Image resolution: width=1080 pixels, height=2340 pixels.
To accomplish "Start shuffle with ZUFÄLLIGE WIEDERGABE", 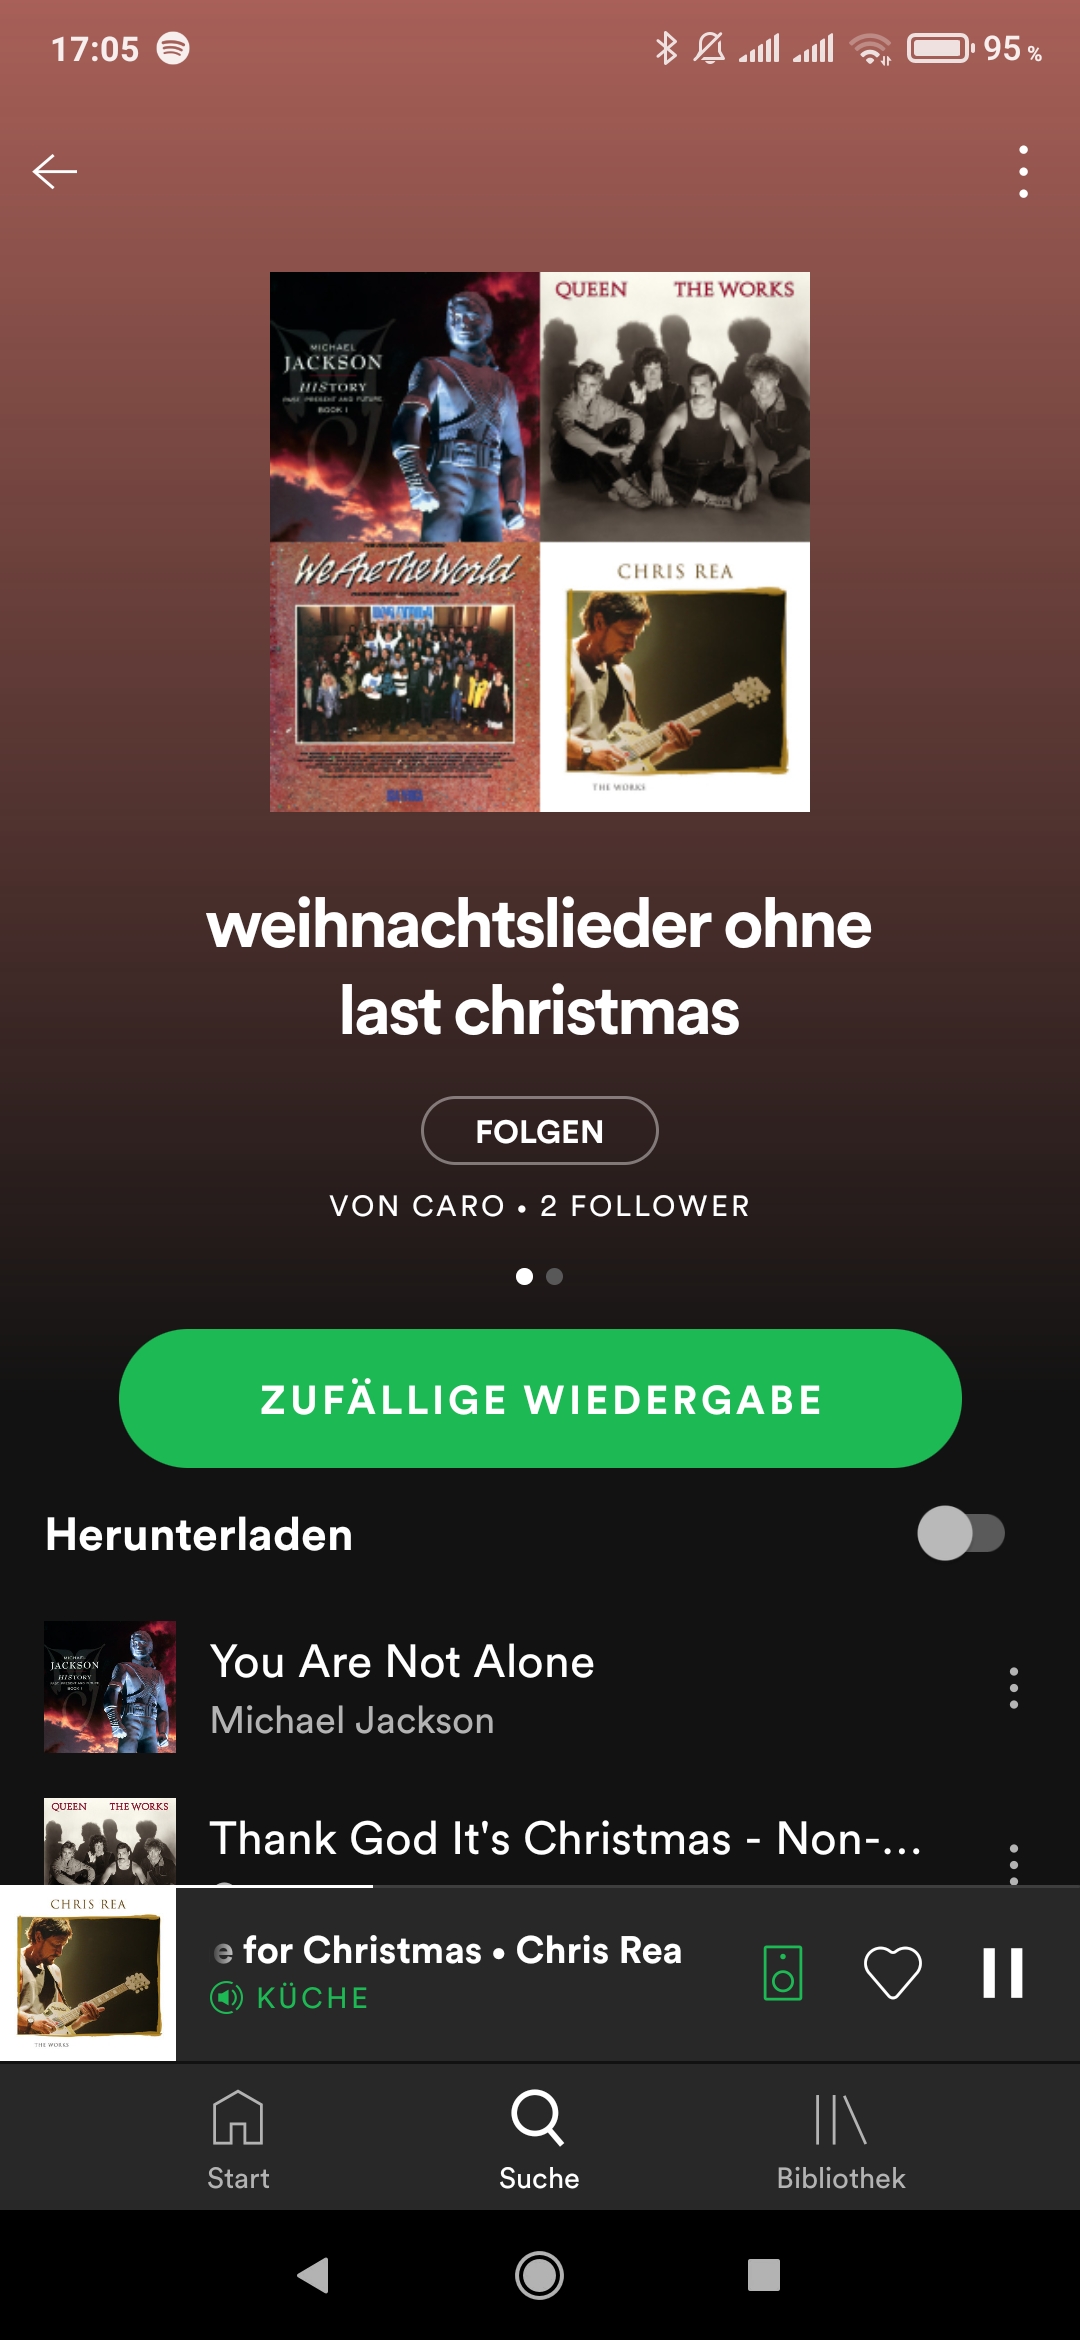I will click(540, 1398).
